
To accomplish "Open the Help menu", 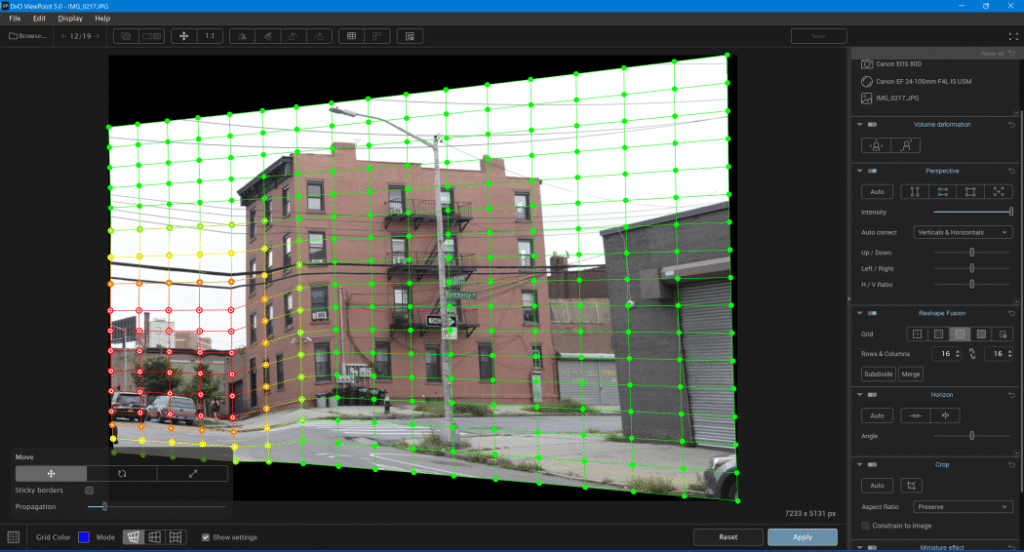I will point(103,18).
